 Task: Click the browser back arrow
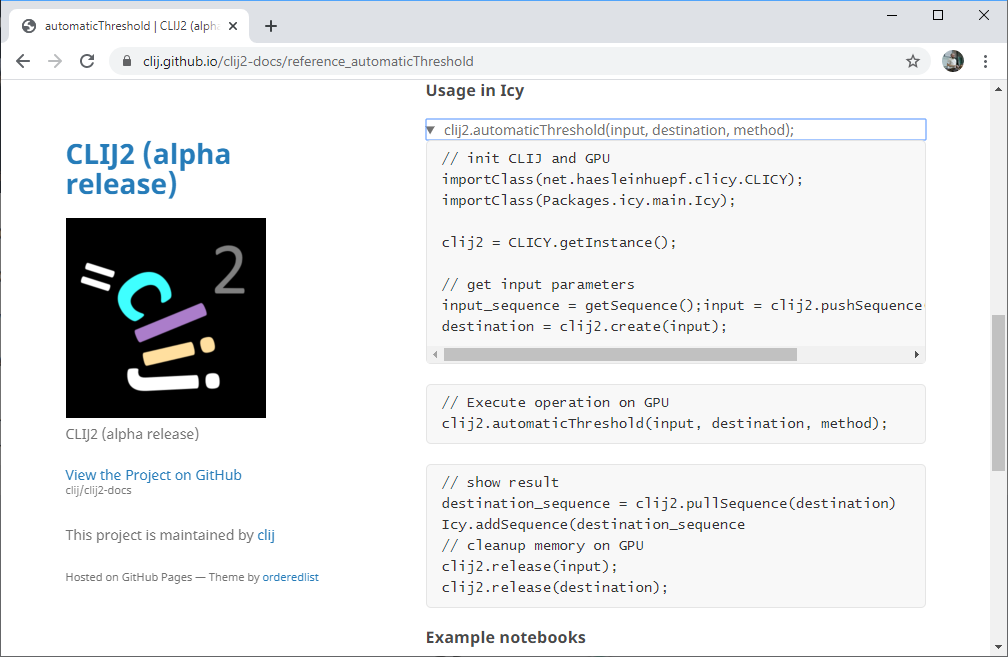coord(23,61)
